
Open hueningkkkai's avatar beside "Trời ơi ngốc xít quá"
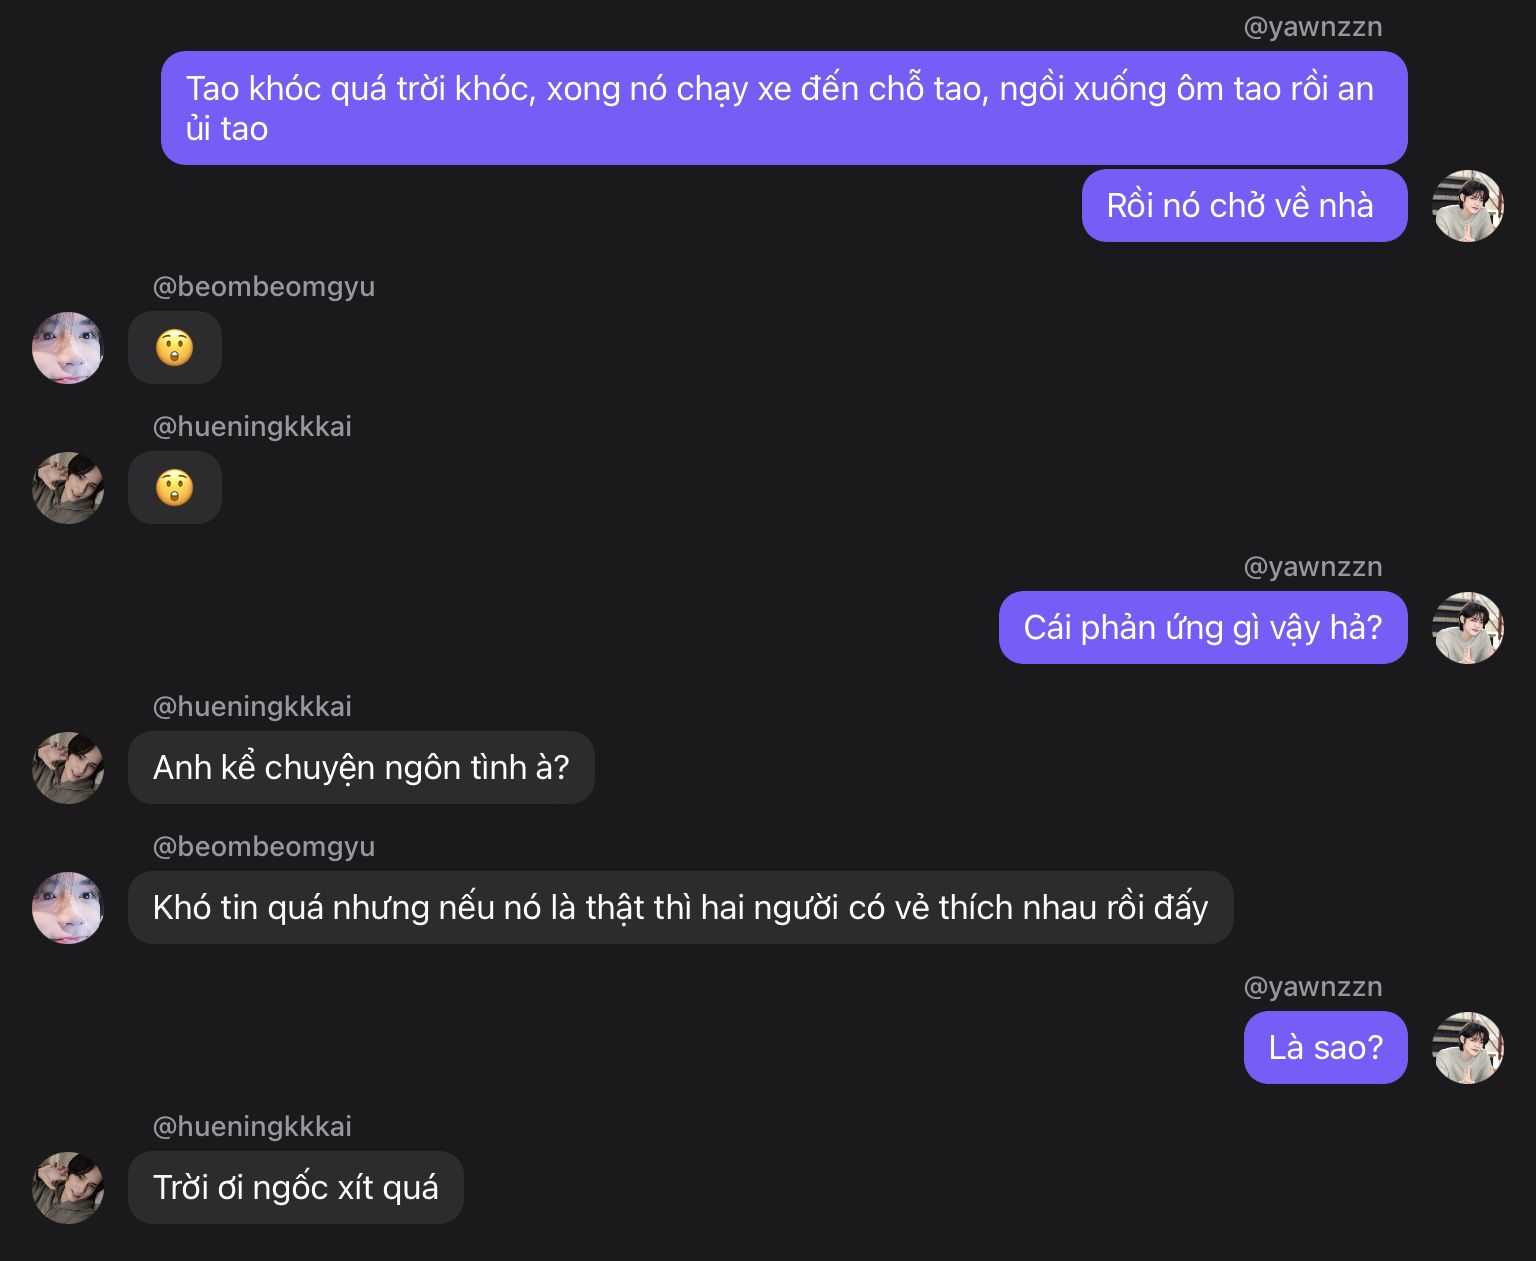(68, 1188)
